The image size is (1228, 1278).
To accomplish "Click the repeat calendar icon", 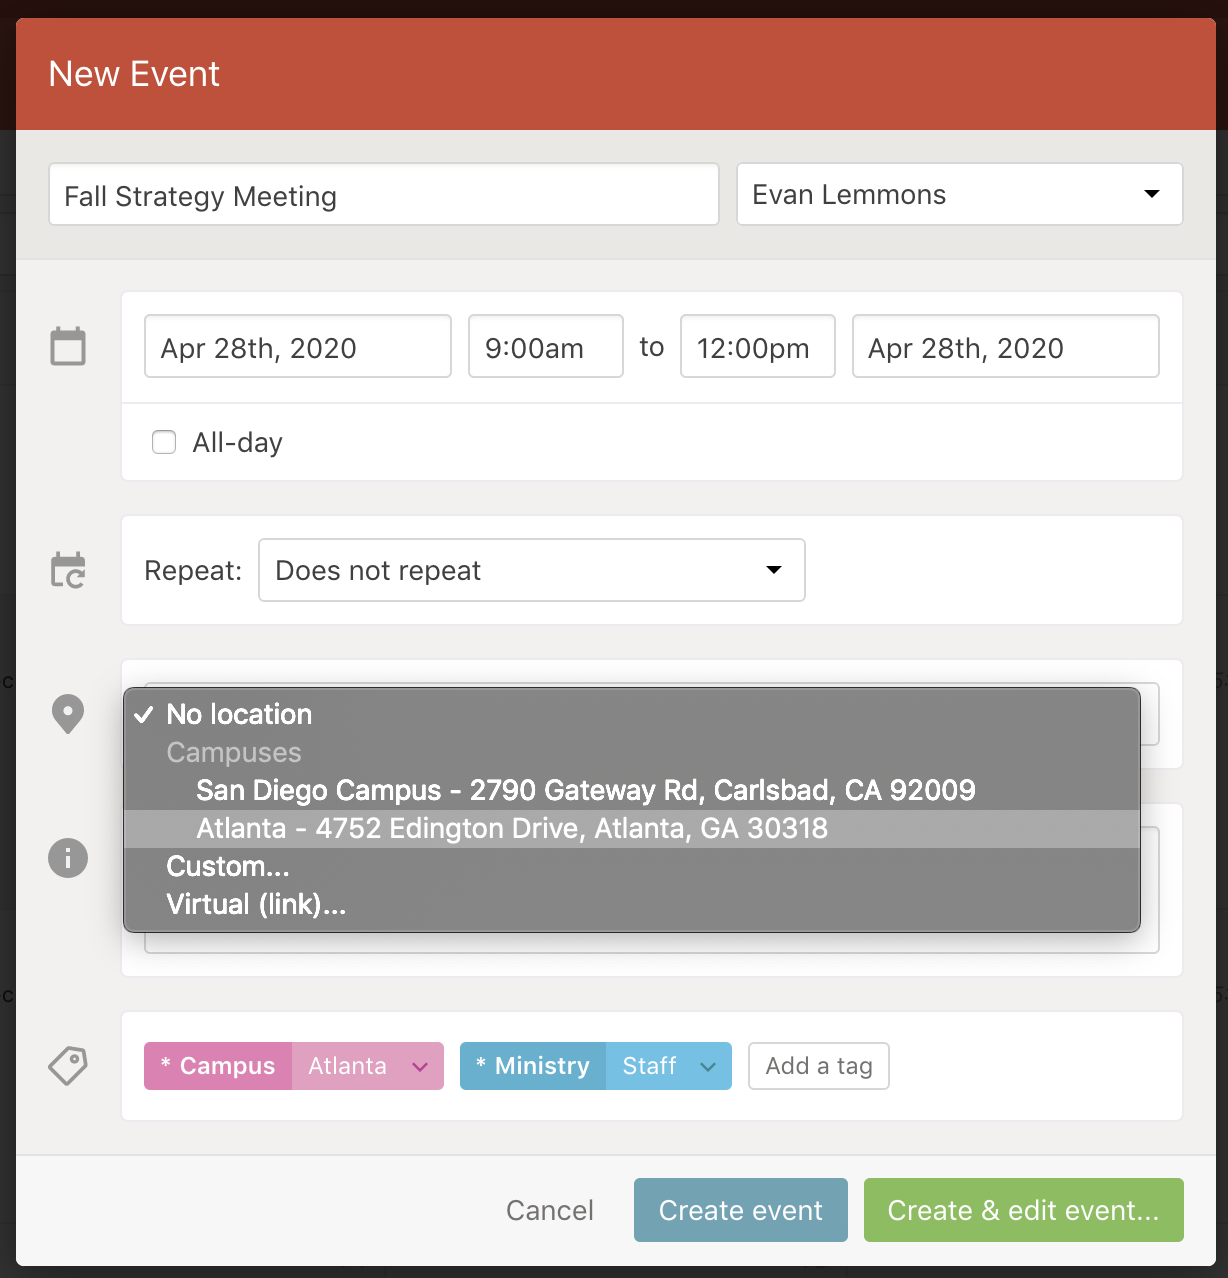I will click(x=68, y=570).
